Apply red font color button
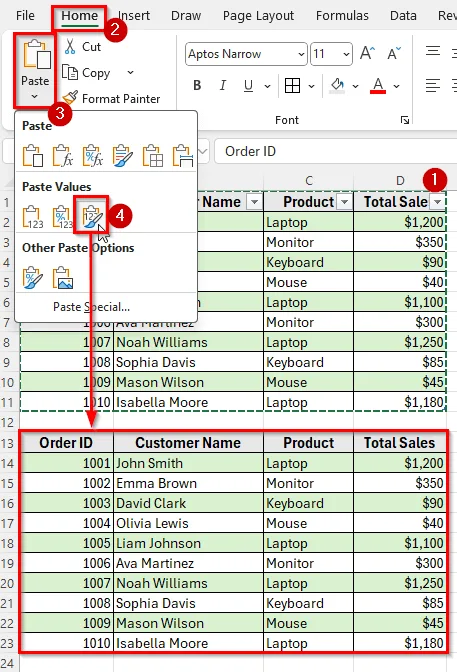The width and height of the screenshot is (457, 672). (378, 86)
